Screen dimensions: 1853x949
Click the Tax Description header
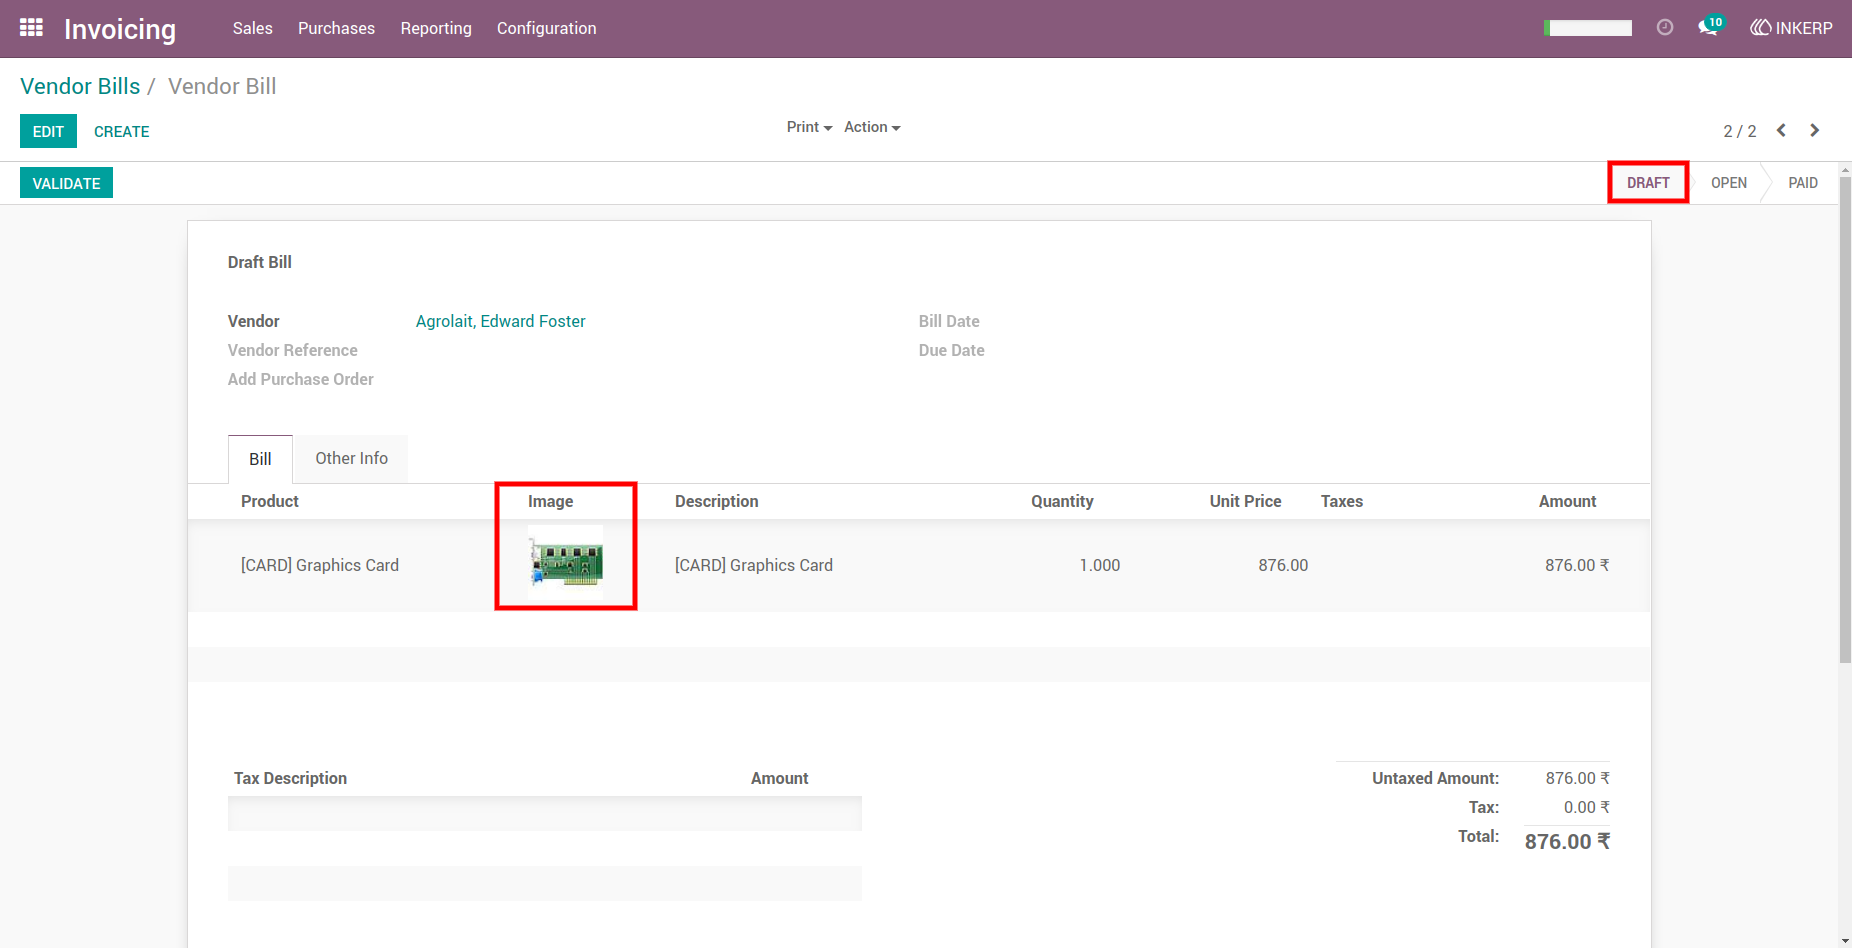tap(290, 778)
